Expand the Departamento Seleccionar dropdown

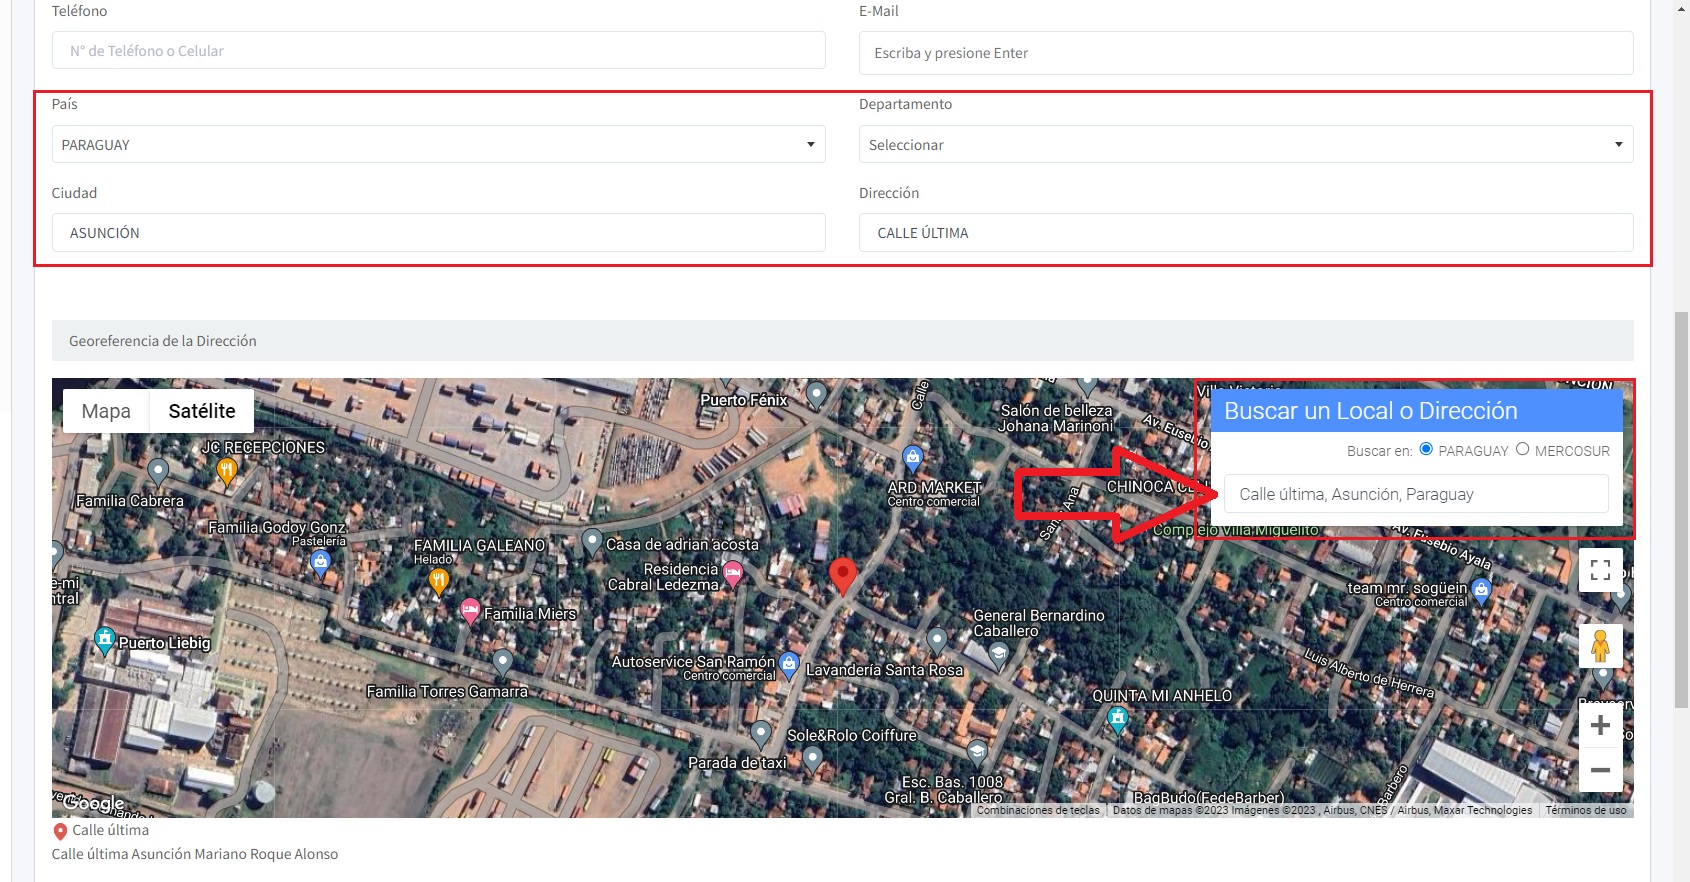tap(1245, 144)
